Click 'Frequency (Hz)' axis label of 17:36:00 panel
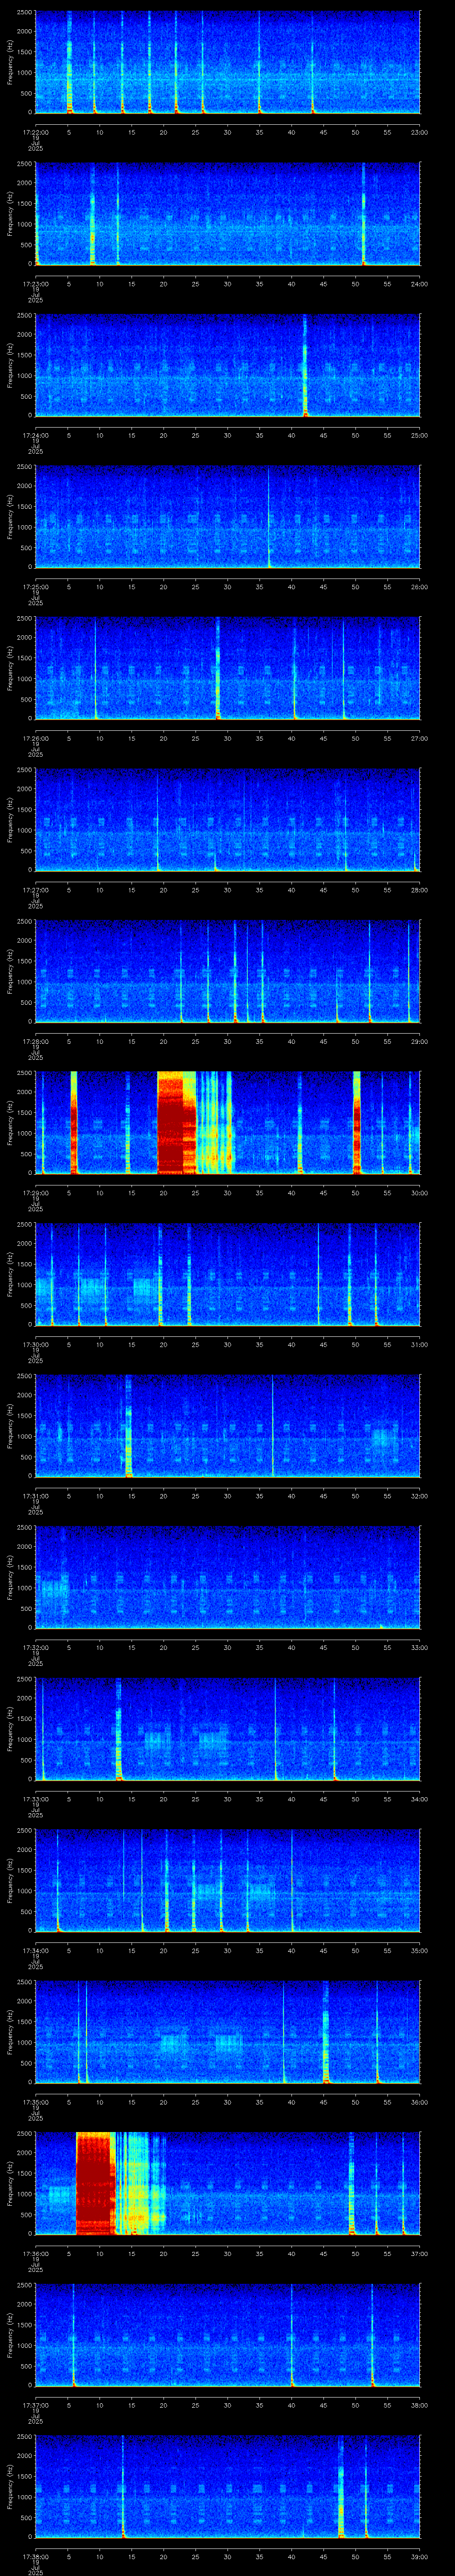Viewport: 455px width, 2576px height. (x=10, y=2183)
